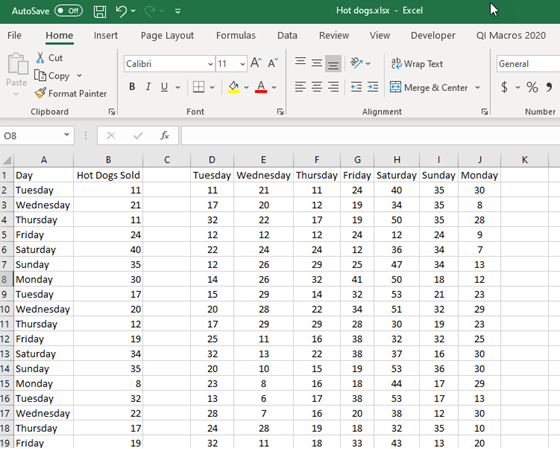Viewport: 560px width, 449px height.
Task: Open Clipboard group dialog launcher
Action: (x=112, y=112)
